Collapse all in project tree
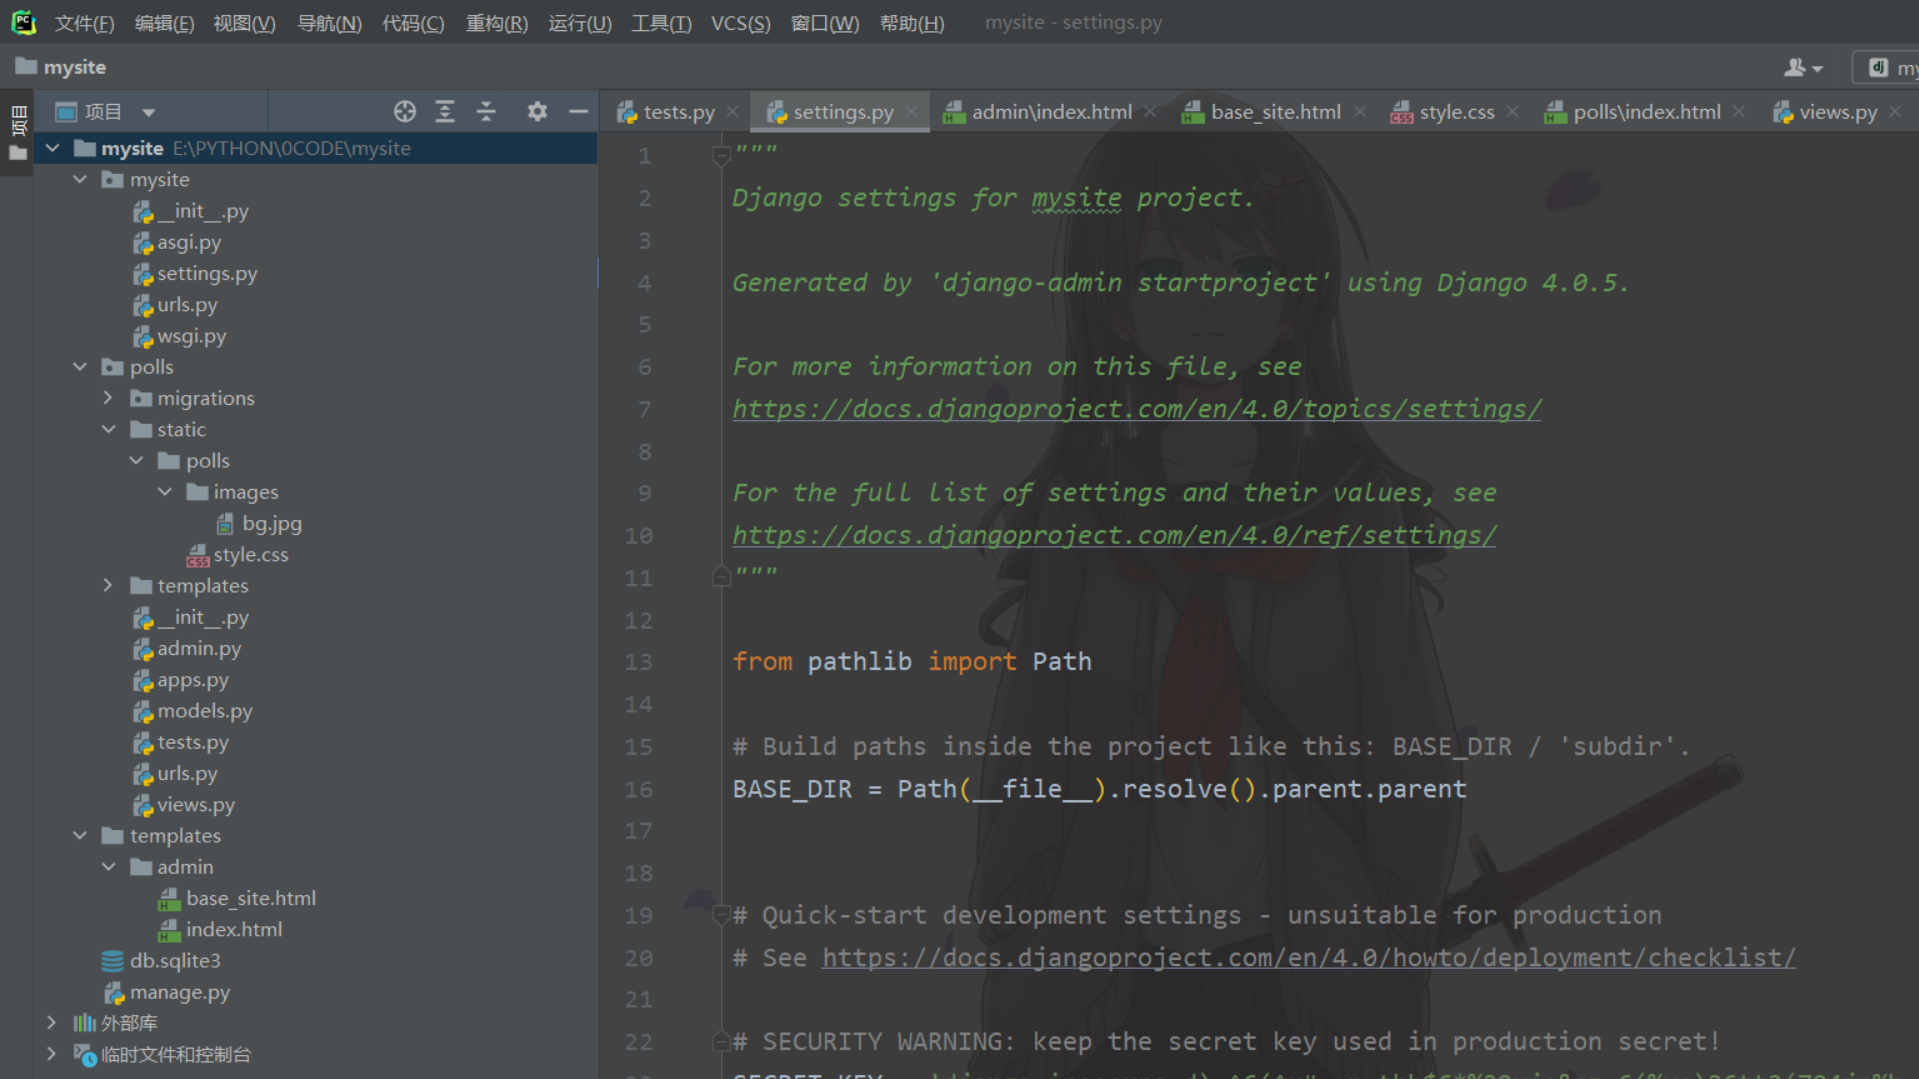Viewport: 1919px width, 1079px height. click(x=486, y=112)
